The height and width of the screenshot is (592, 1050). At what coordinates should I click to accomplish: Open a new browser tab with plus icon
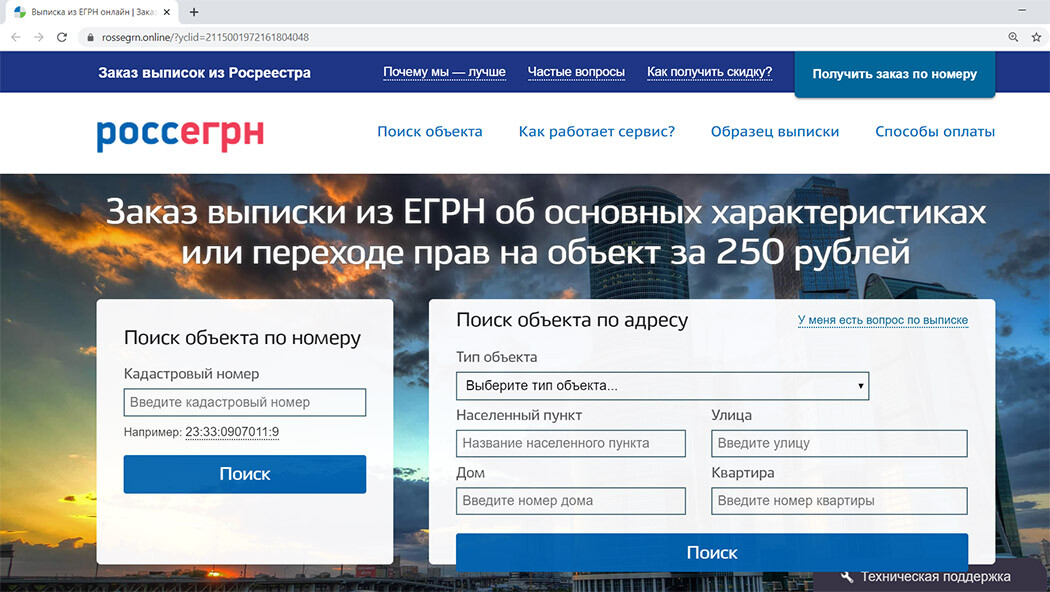[194, 12]
